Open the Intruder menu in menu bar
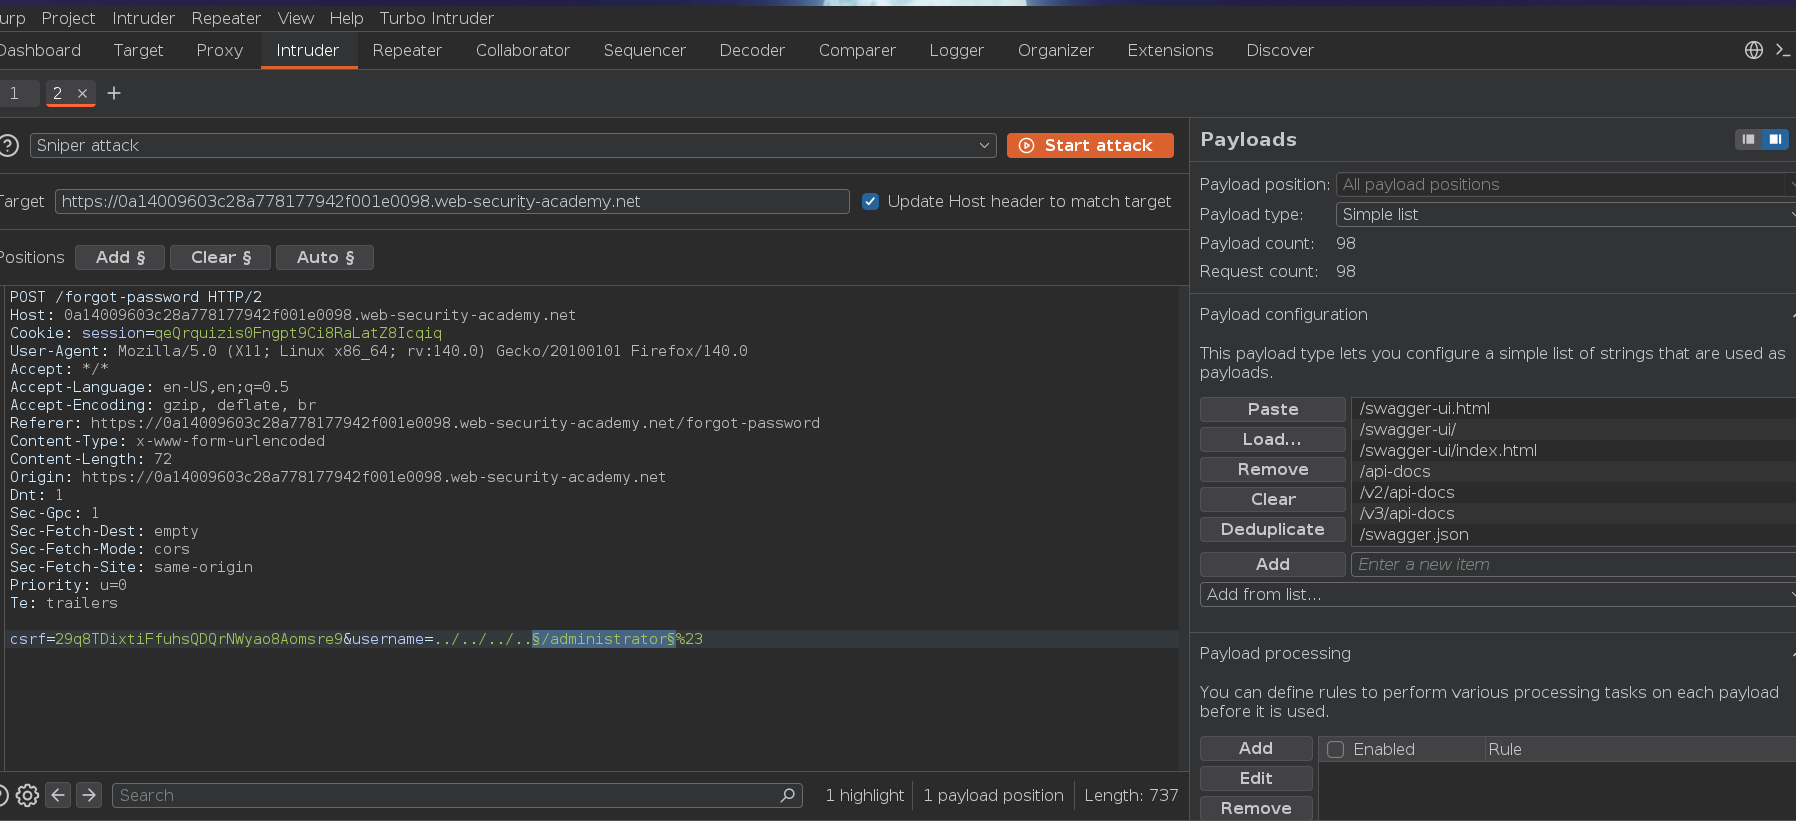The height and width of the screenshot is (821, 1796). click(x=143, y=18)
